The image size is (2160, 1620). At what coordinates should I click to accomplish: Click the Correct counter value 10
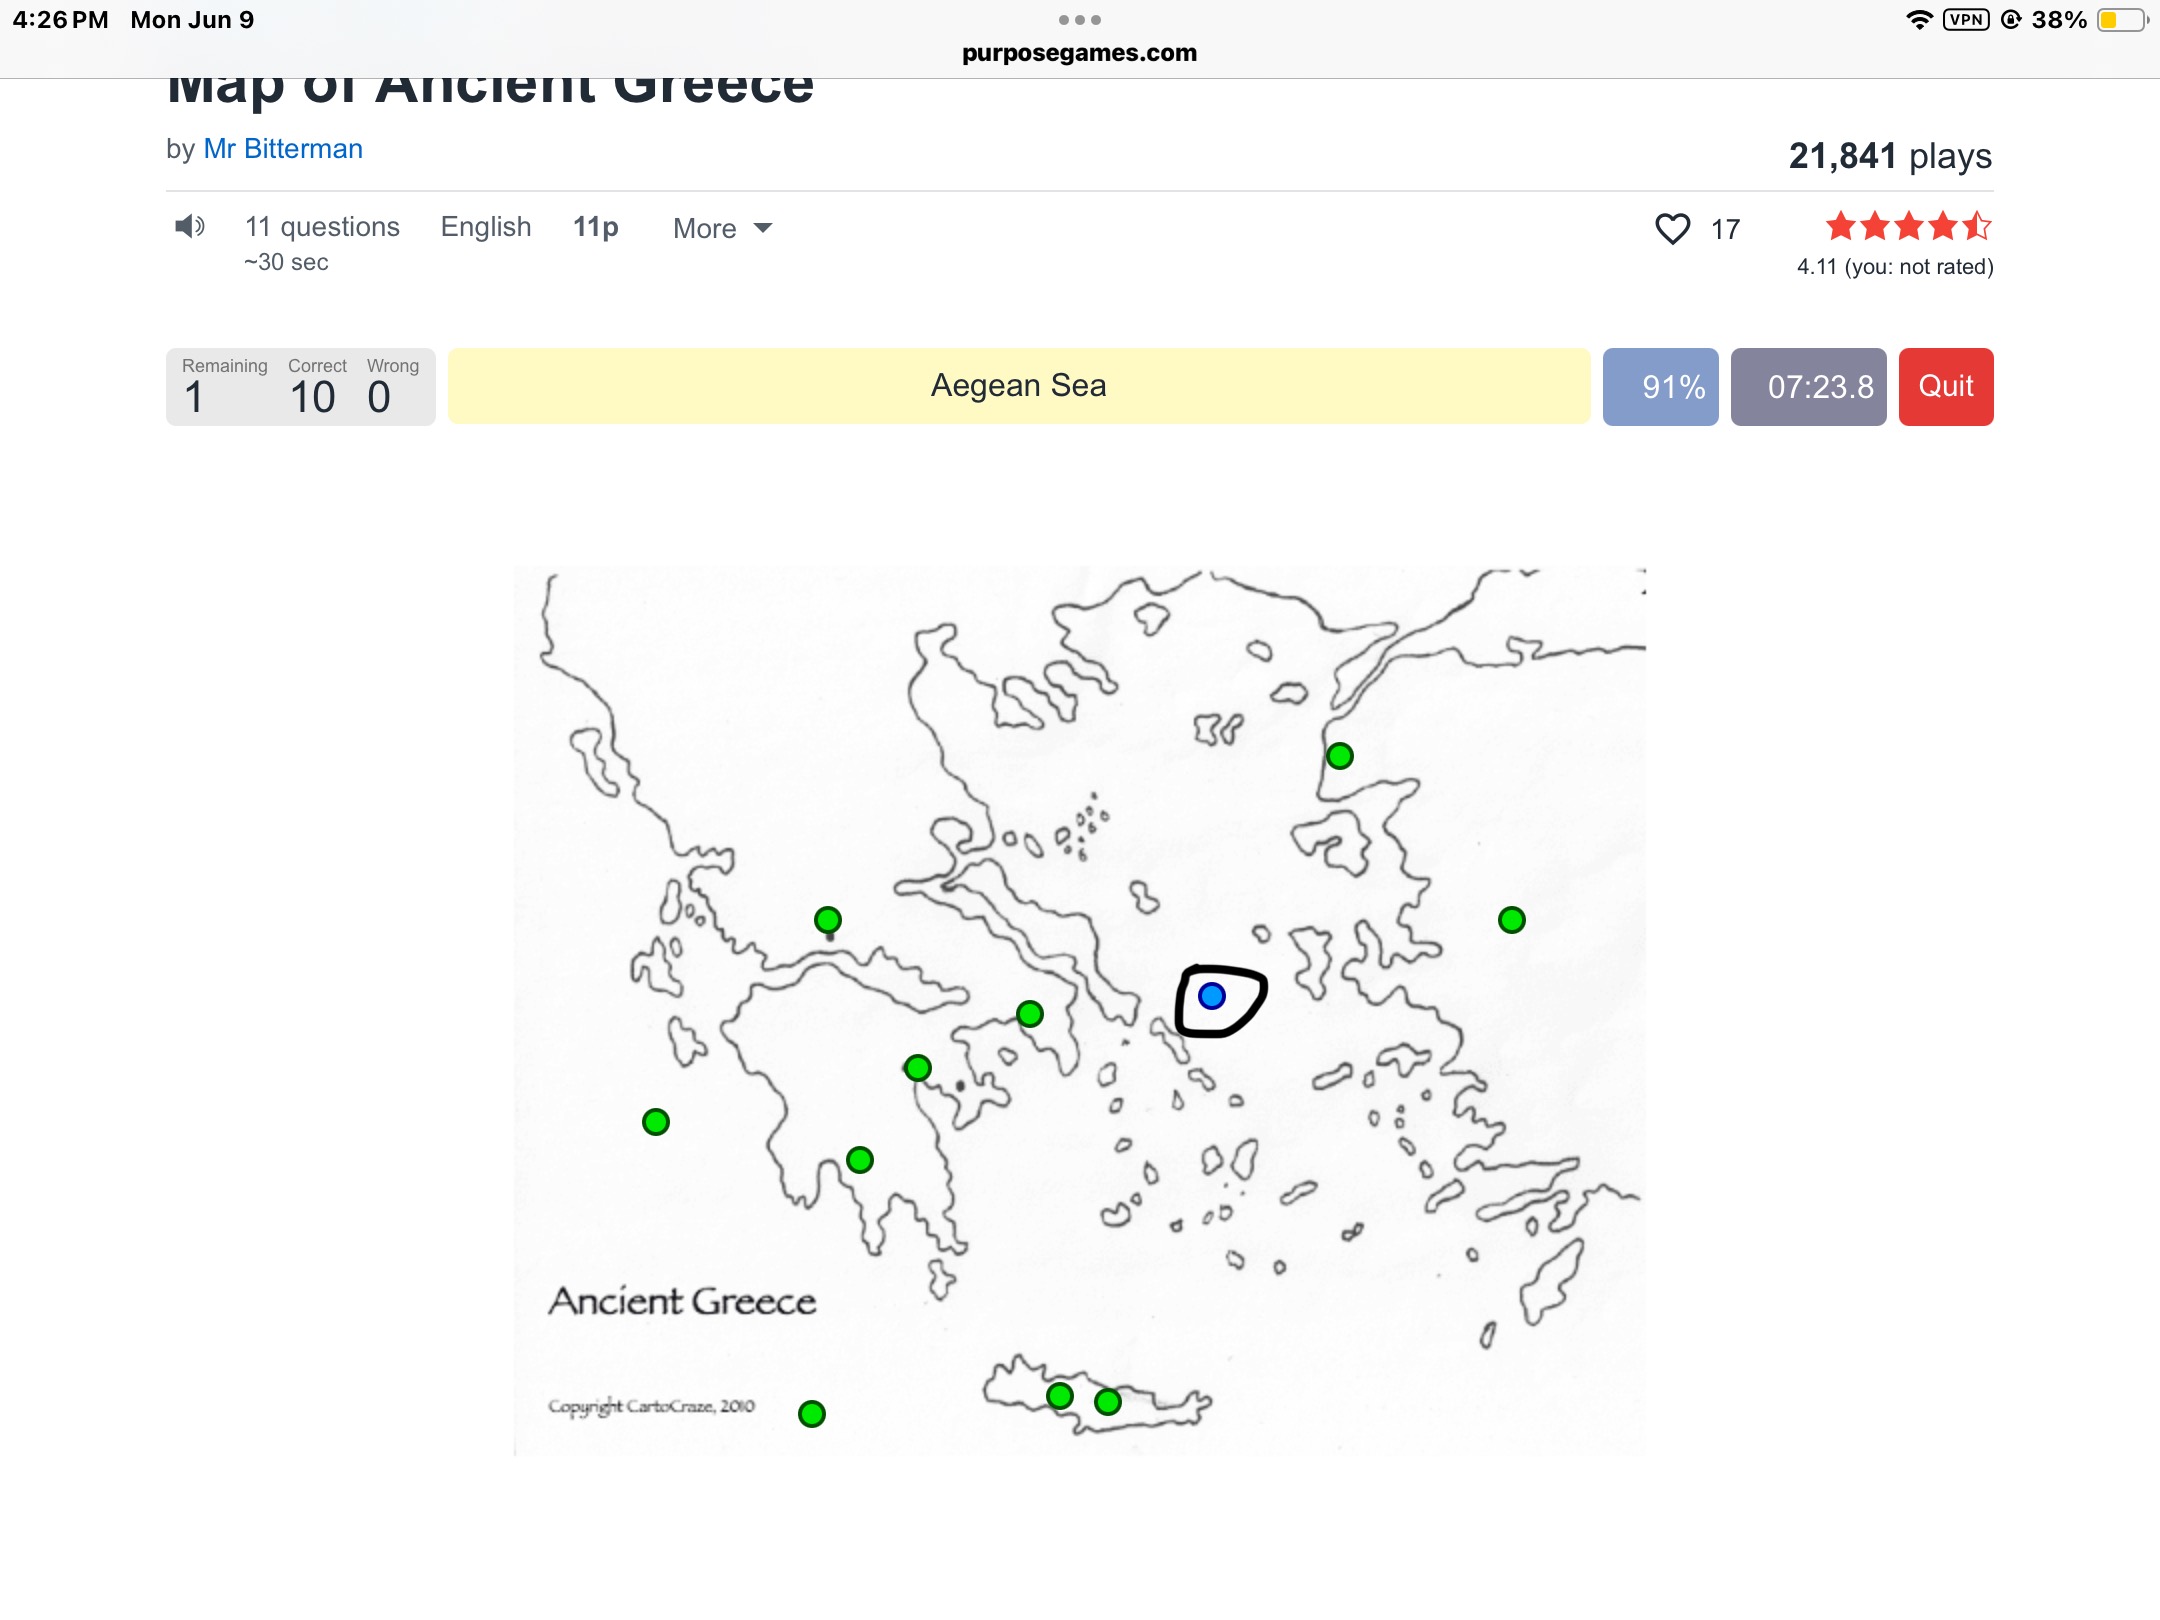click(x=312, y=397)
